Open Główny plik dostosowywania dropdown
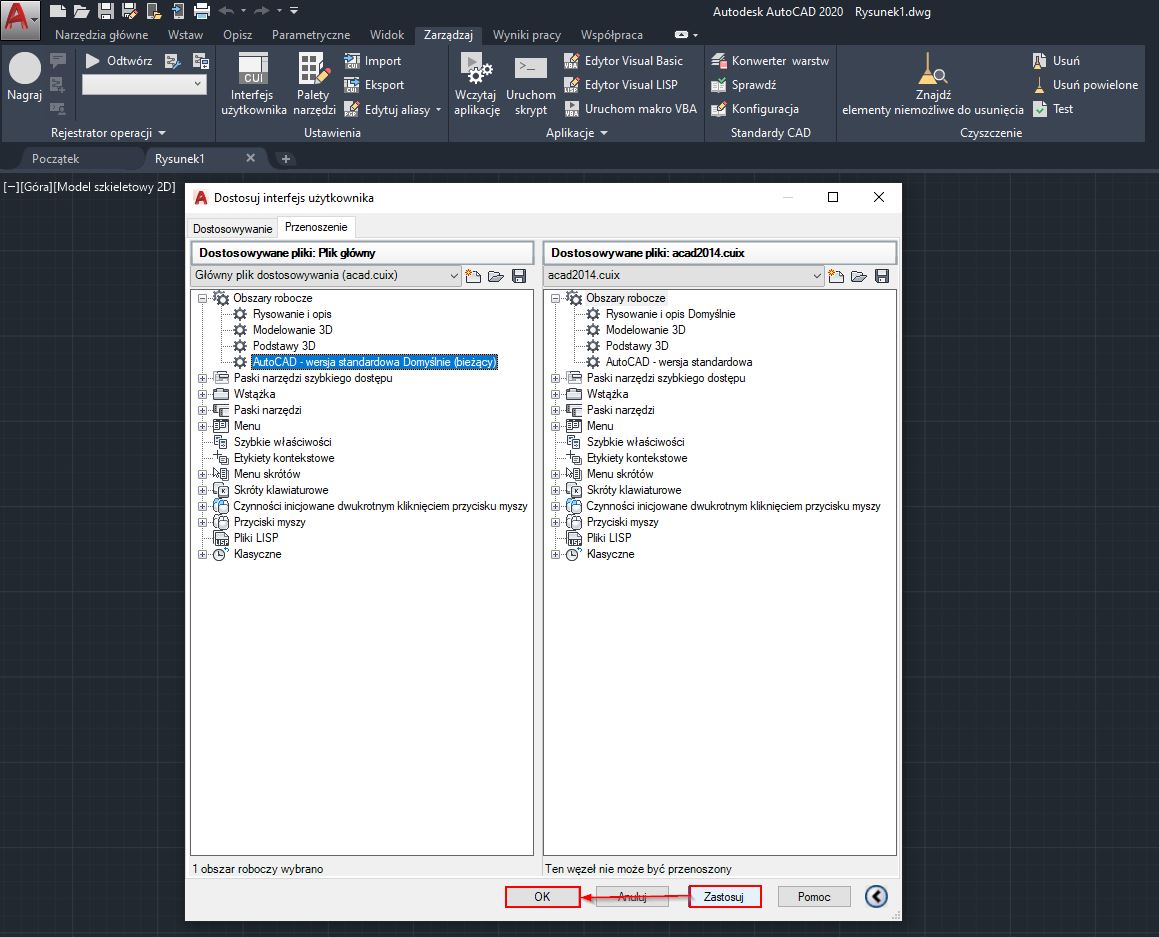The height and width of the screenshot is (937, 1159). tap(326, 275)
